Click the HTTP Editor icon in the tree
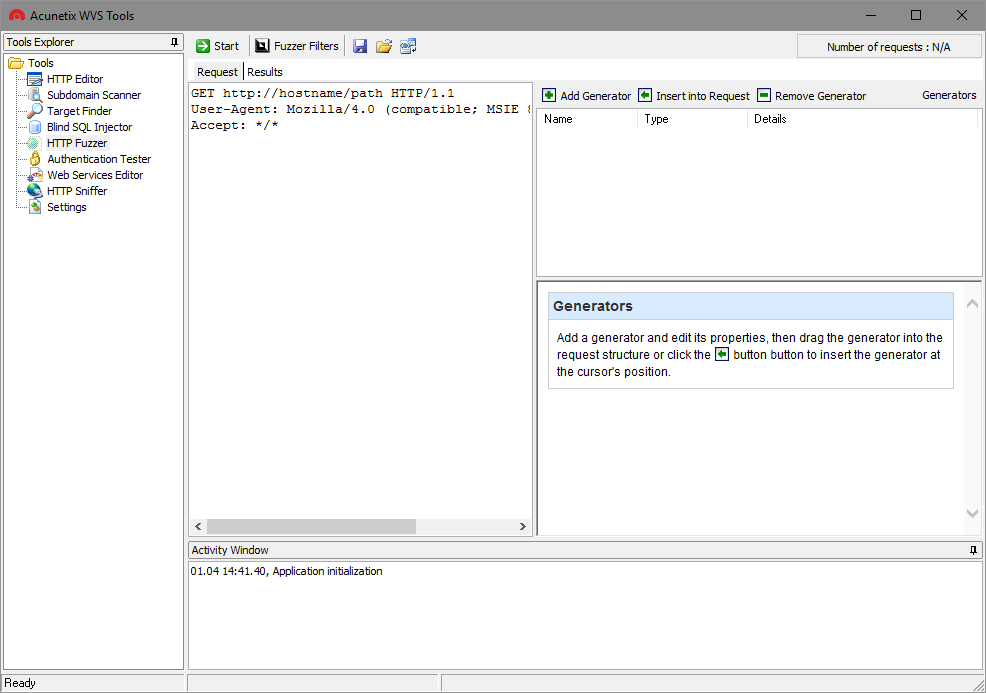This screenshot has width=986, height=693. 35,79
